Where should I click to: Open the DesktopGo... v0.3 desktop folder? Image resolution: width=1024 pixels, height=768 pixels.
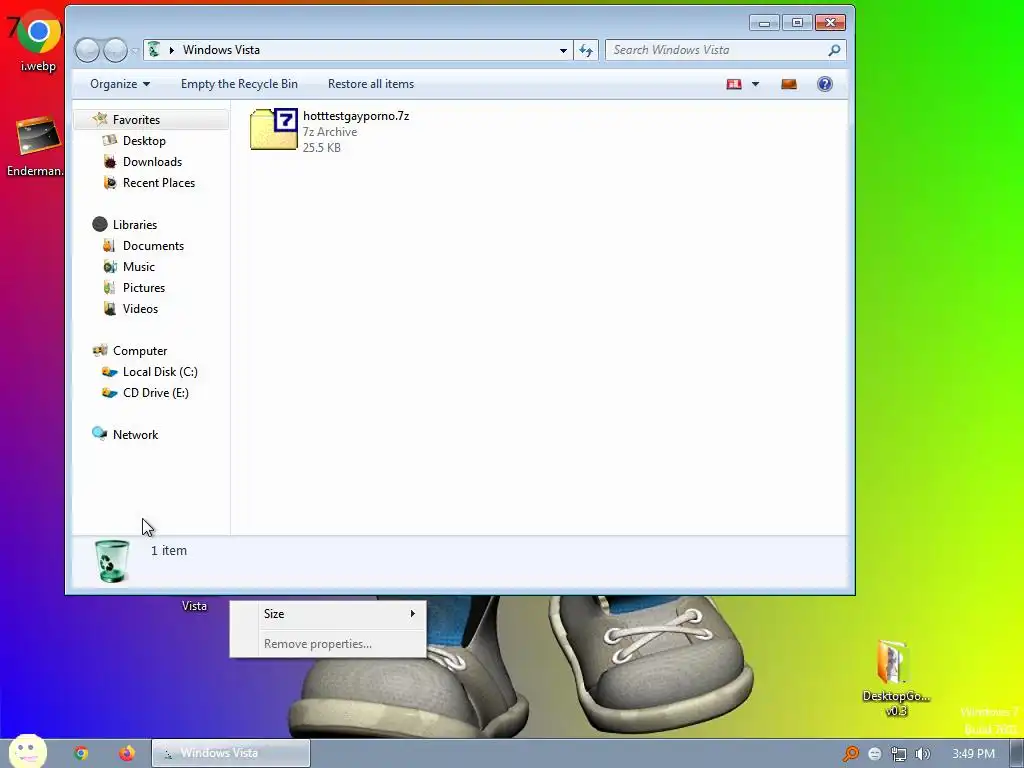coord(895,677)
